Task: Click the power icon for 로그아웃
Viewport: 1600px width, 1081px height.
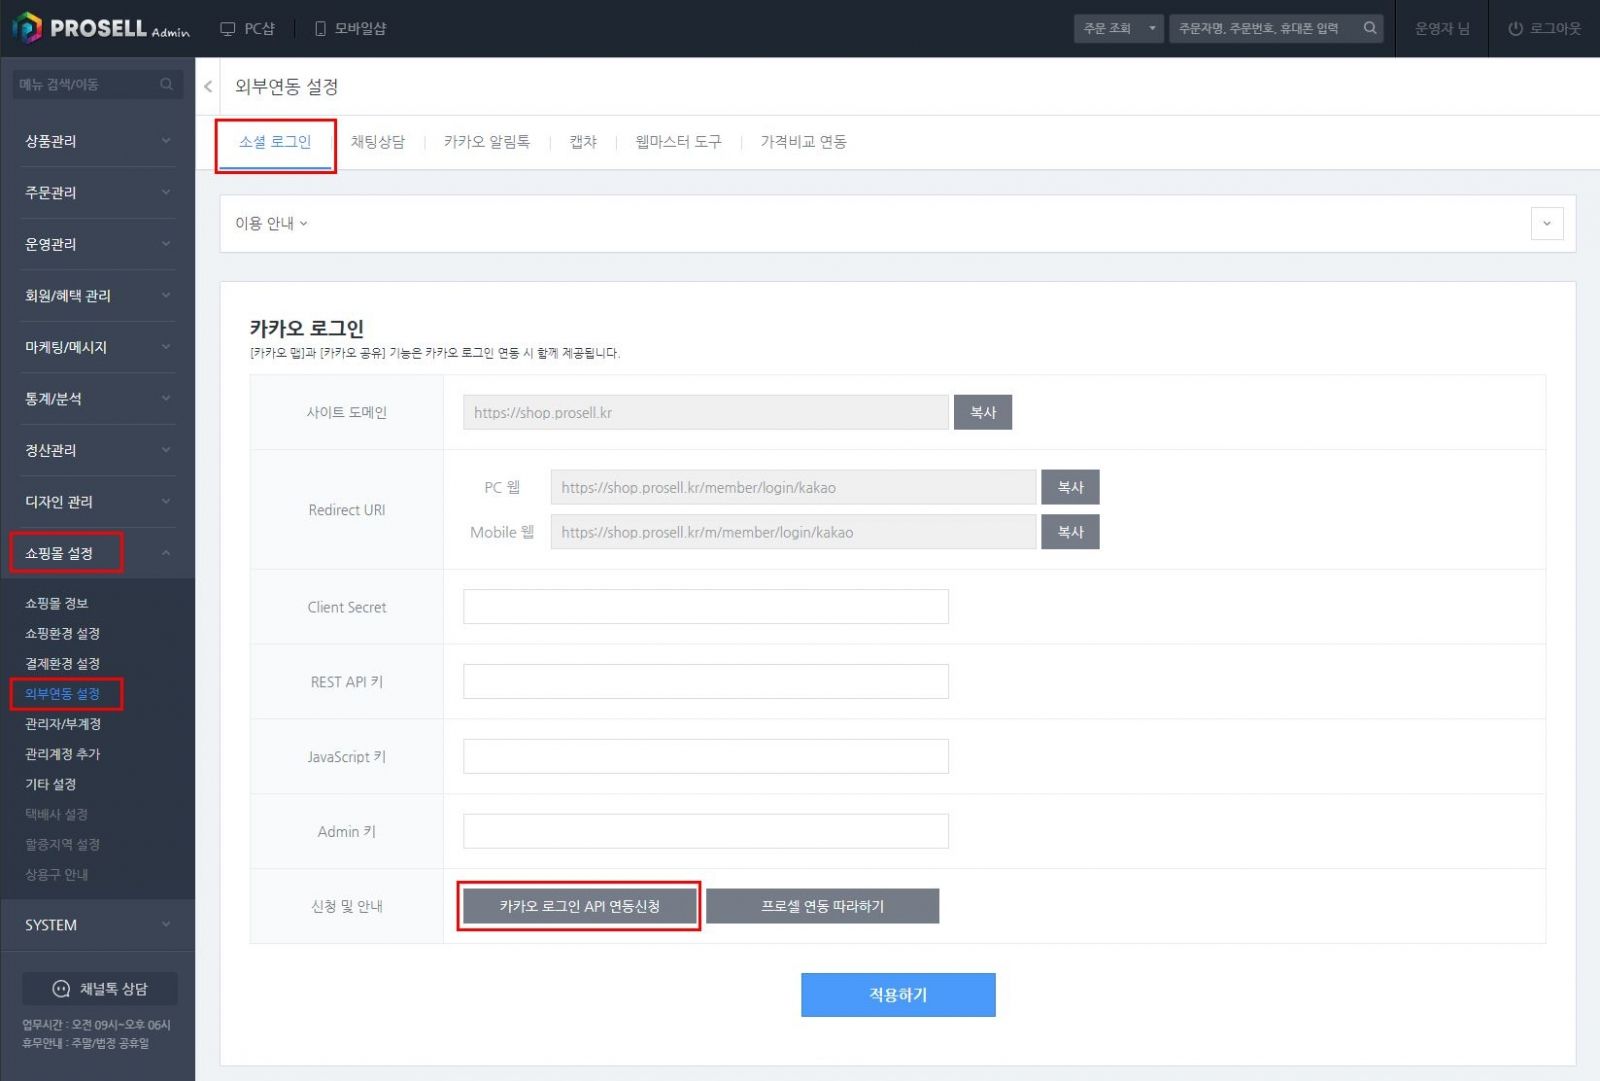Action: point(1515,29)
